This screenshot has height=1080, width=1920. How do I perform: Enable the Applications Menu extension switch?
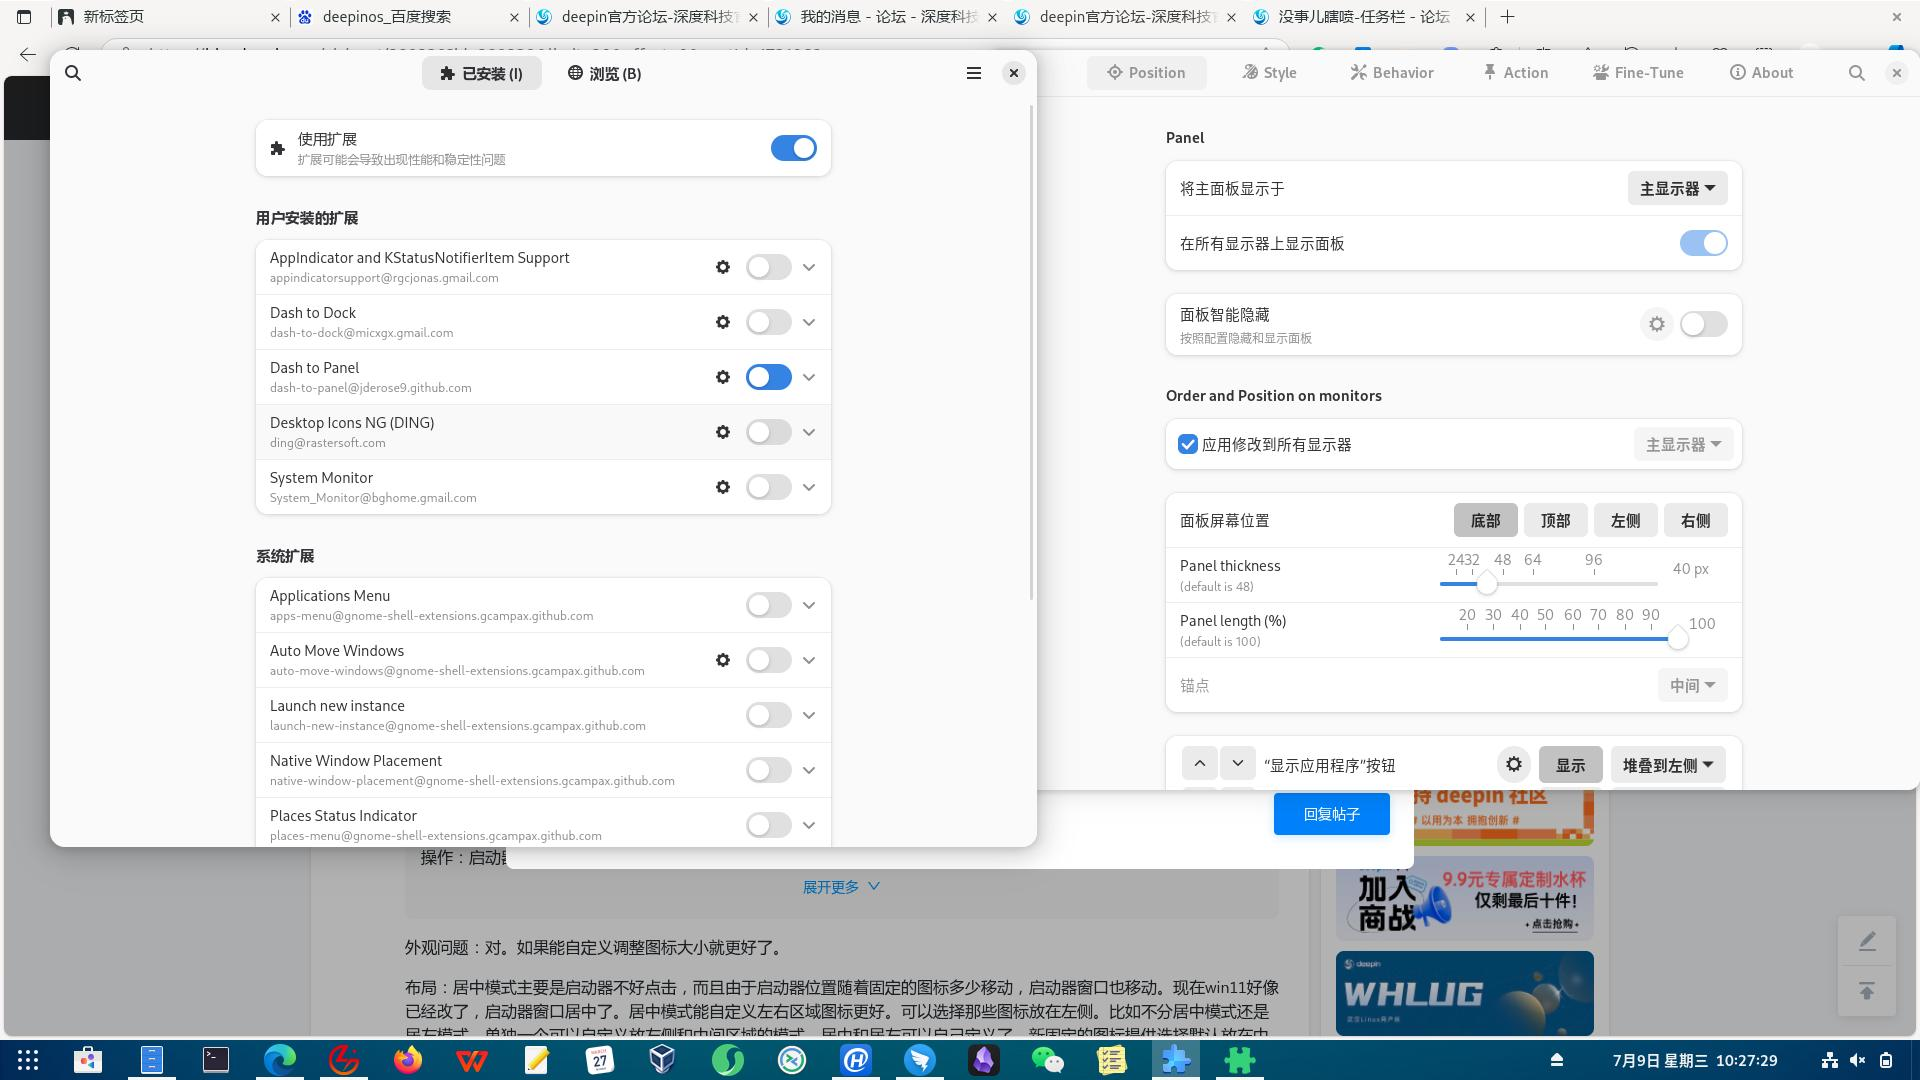pos(769,605)
